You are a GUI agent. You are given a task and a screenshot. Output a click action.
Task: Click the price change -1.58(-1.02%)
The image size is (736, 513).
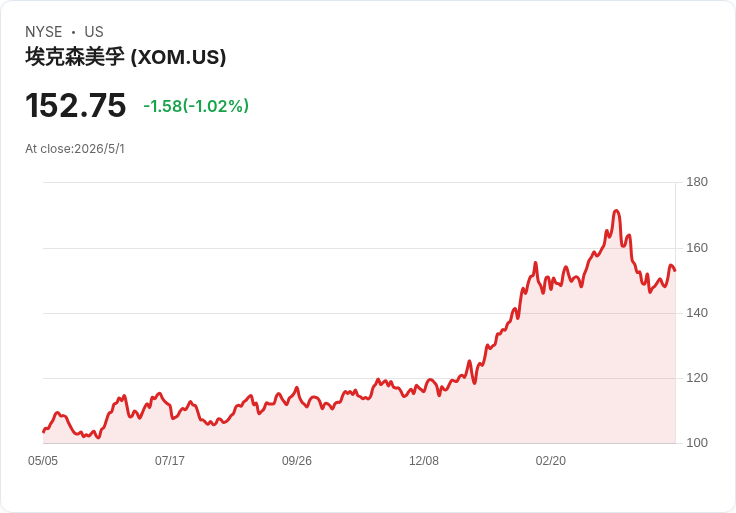[196, 106]
